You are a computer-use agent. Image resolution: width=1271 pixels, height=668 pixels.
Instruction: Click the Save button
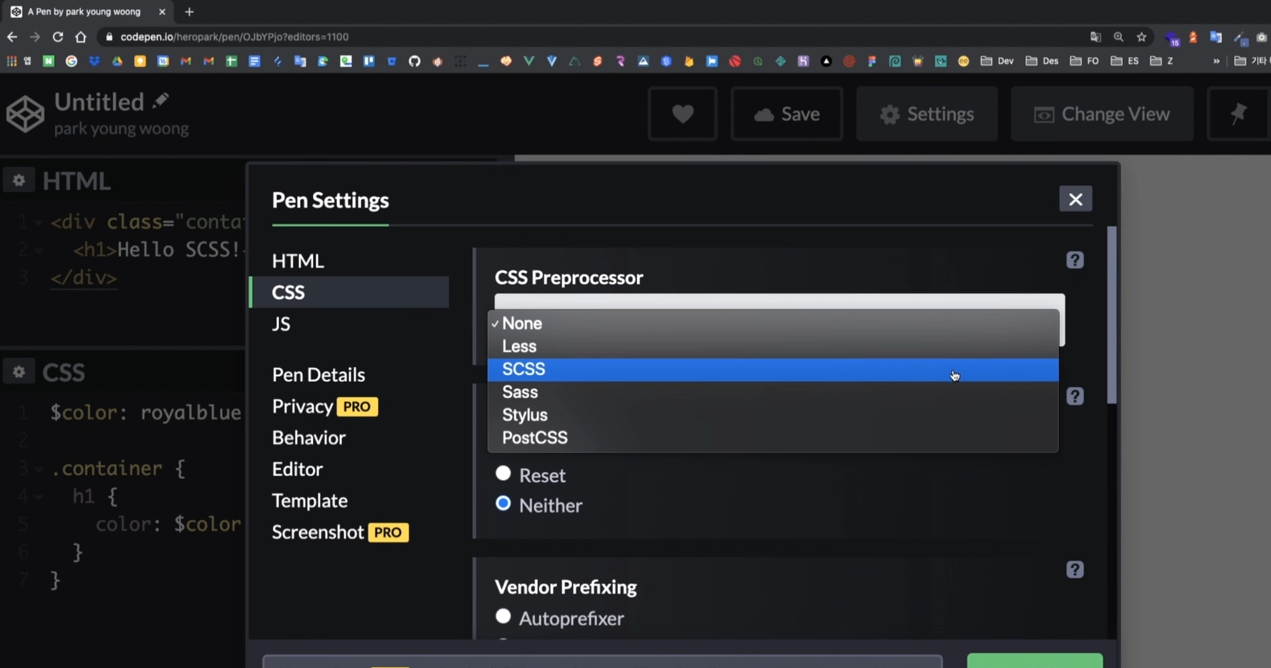(787, 114)
